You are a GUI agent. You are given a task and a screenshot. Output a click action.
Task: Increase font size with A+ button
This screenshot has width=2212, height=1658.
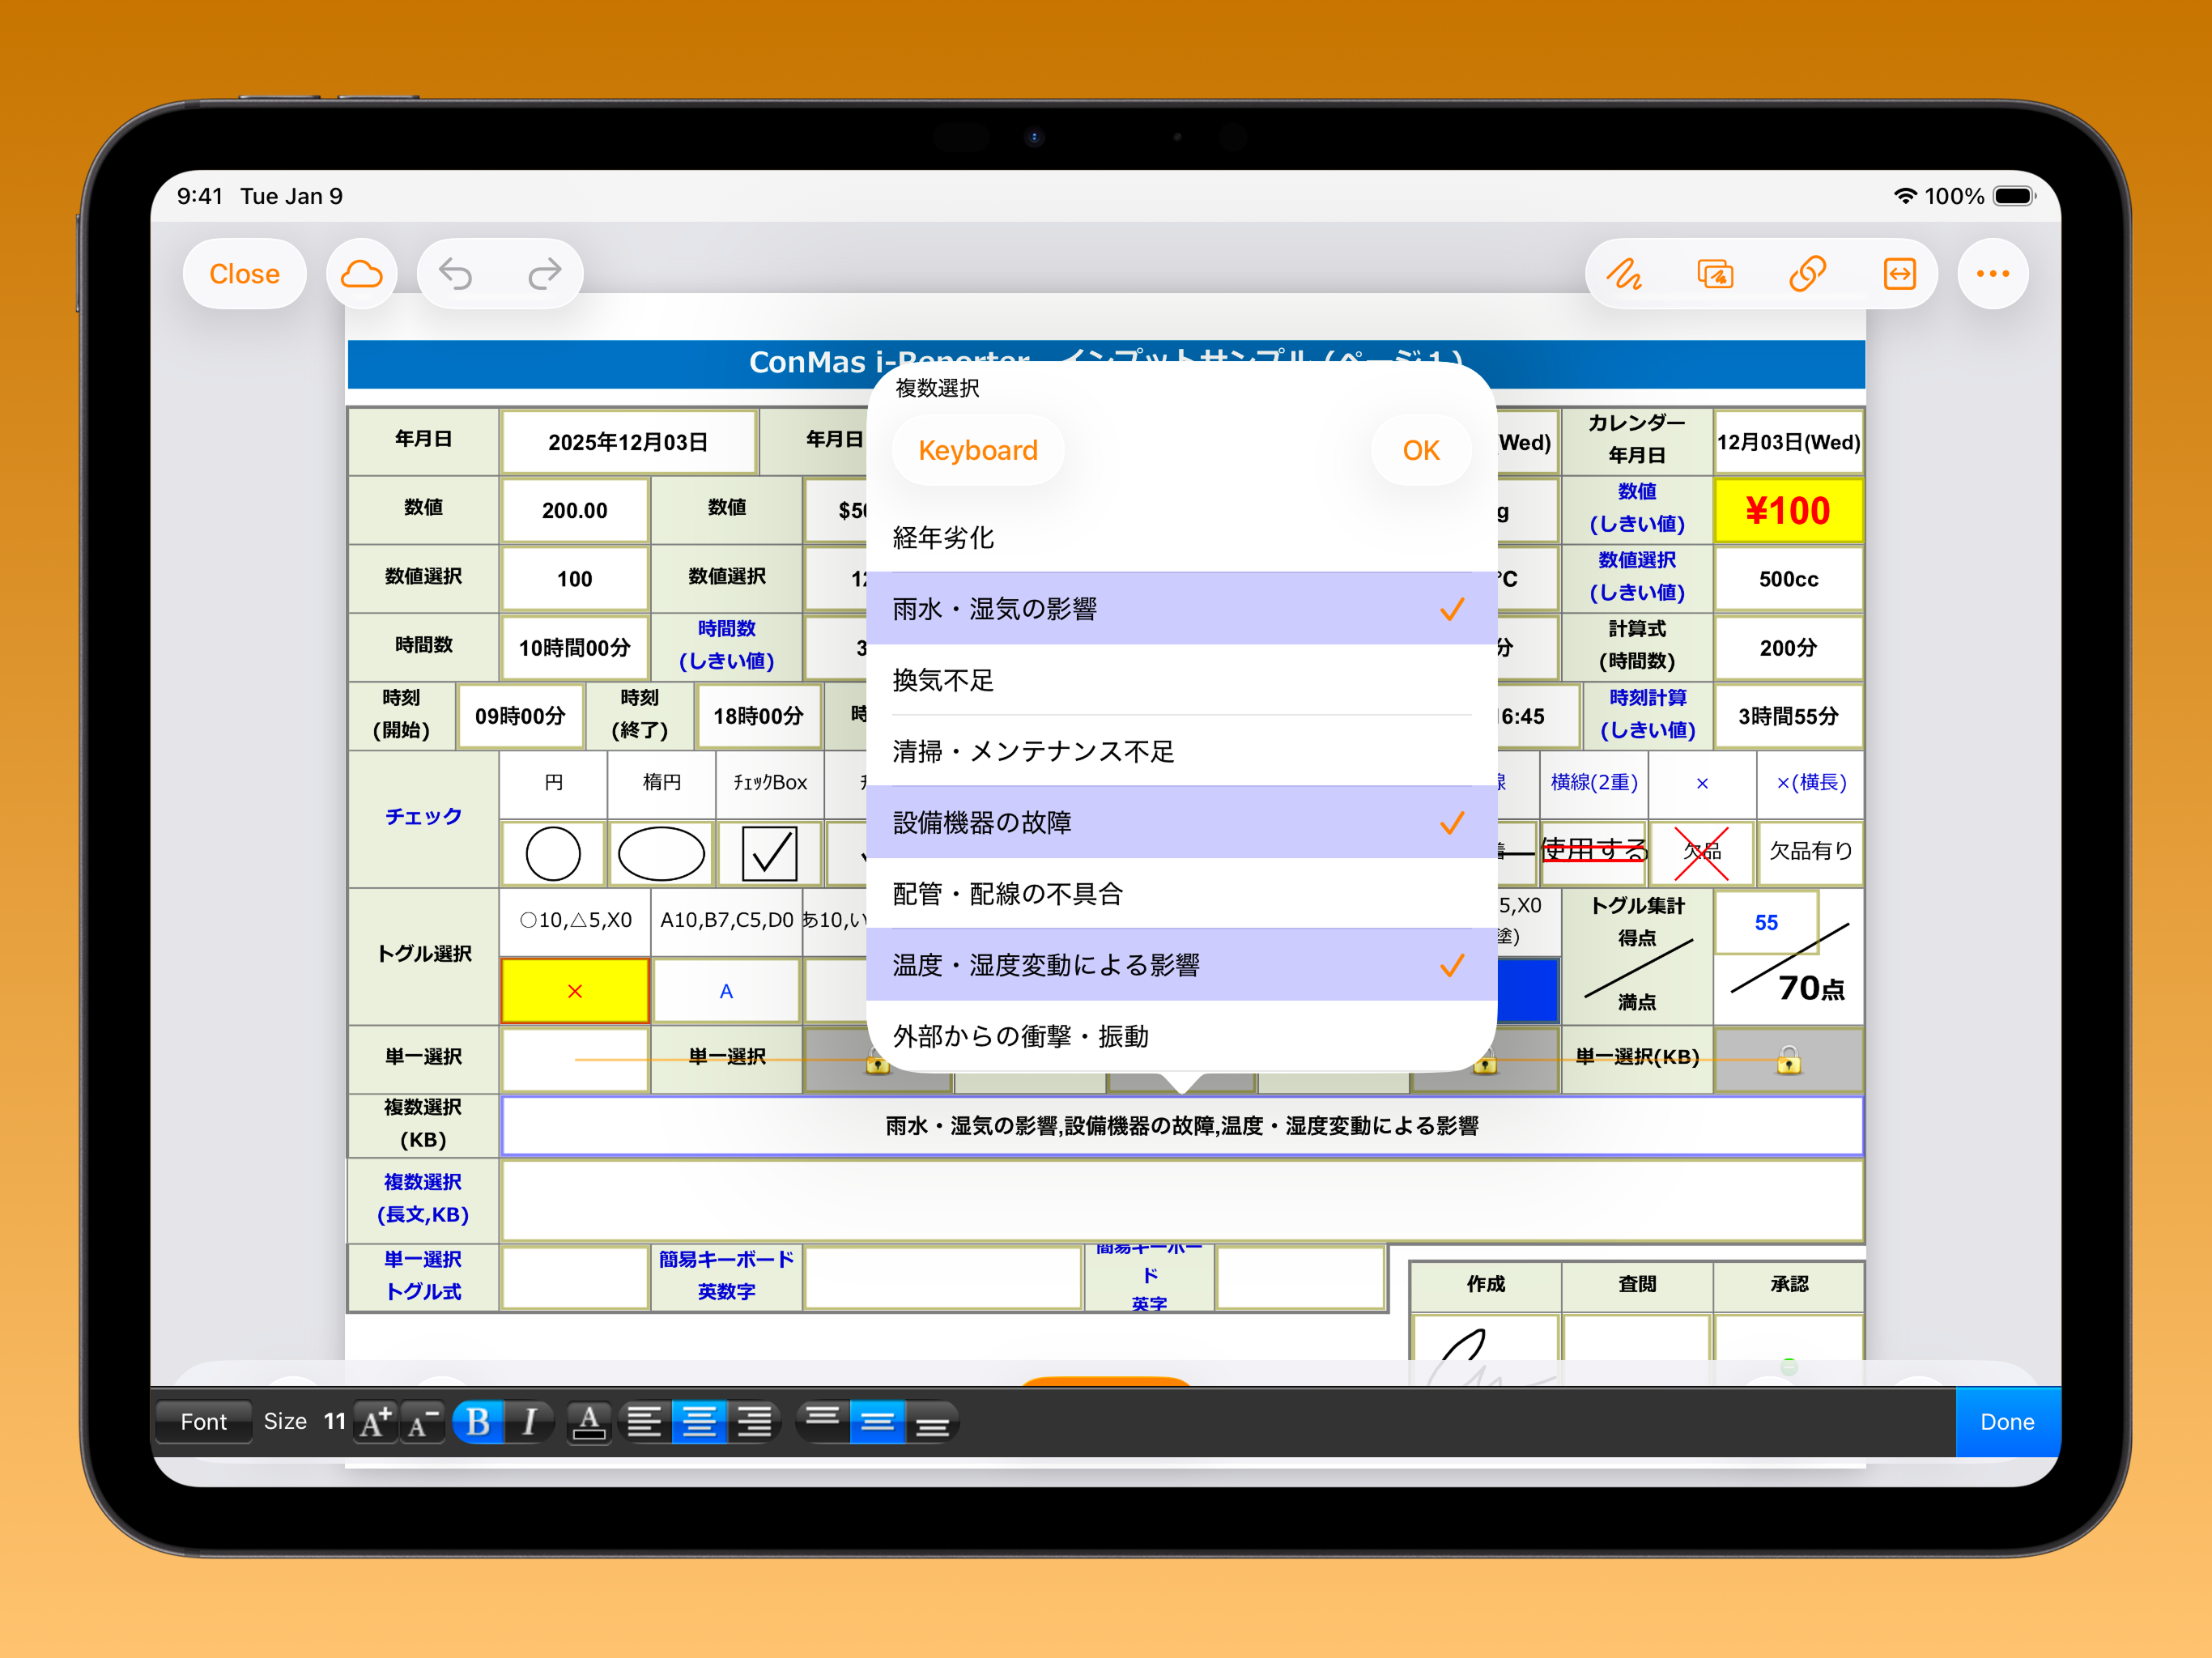374,1420
